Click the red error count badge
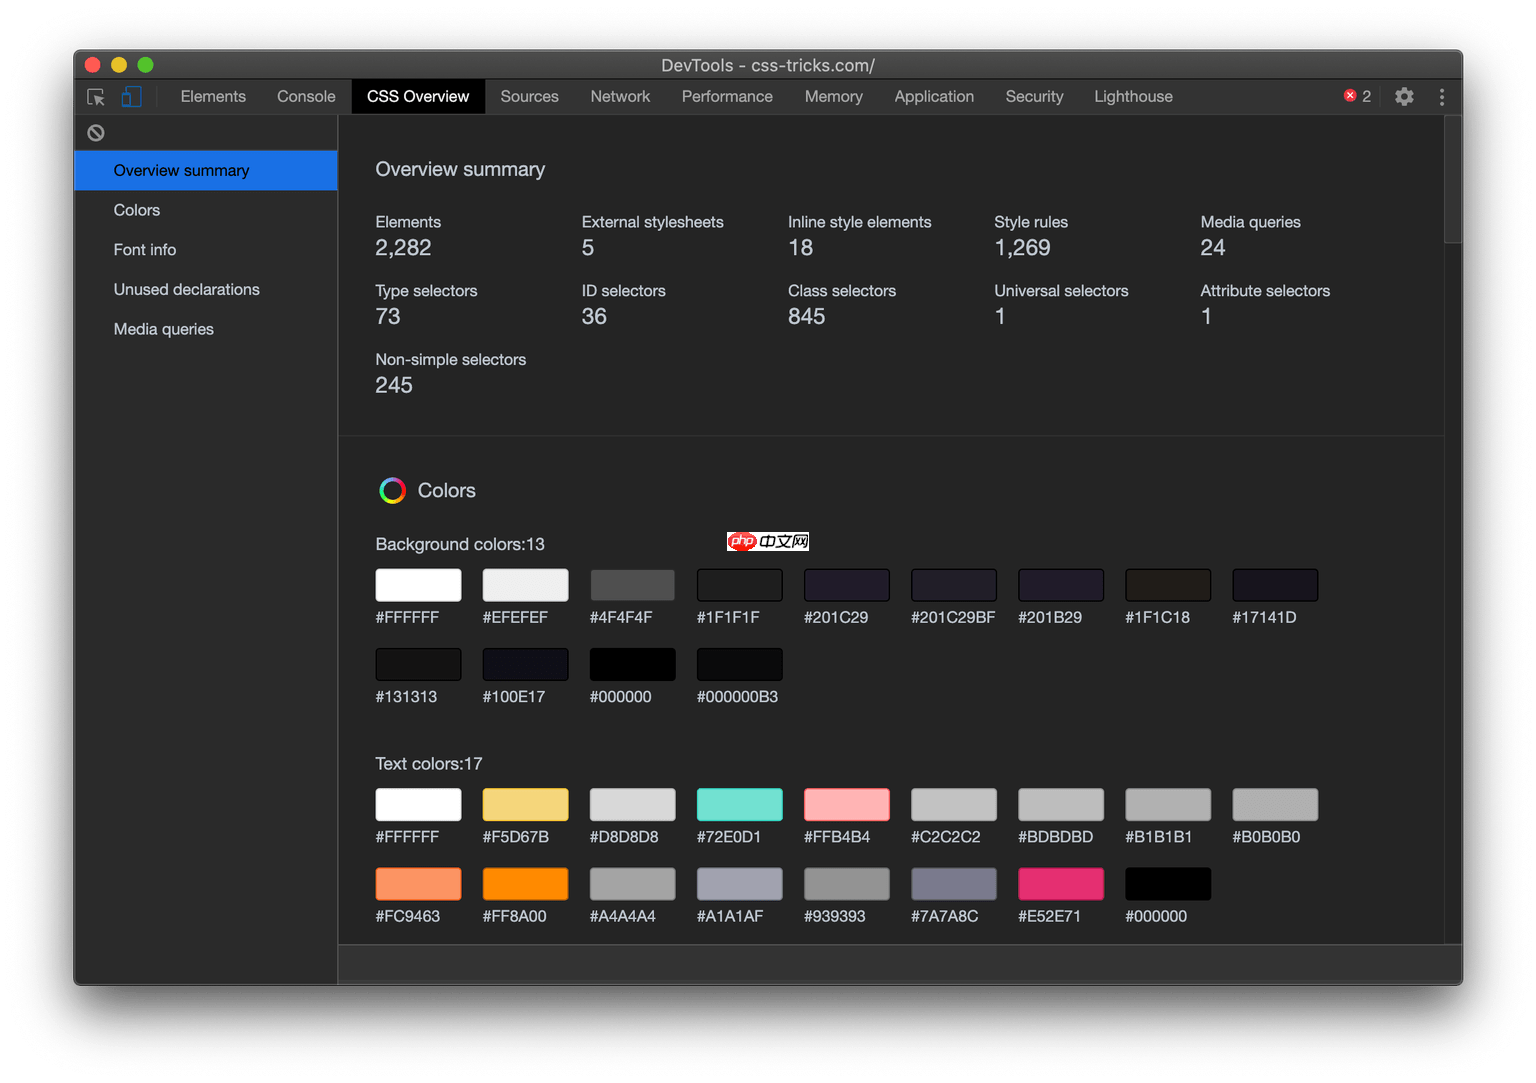Viewport: 1536px width, 1083px height. tap(1357, 97)
